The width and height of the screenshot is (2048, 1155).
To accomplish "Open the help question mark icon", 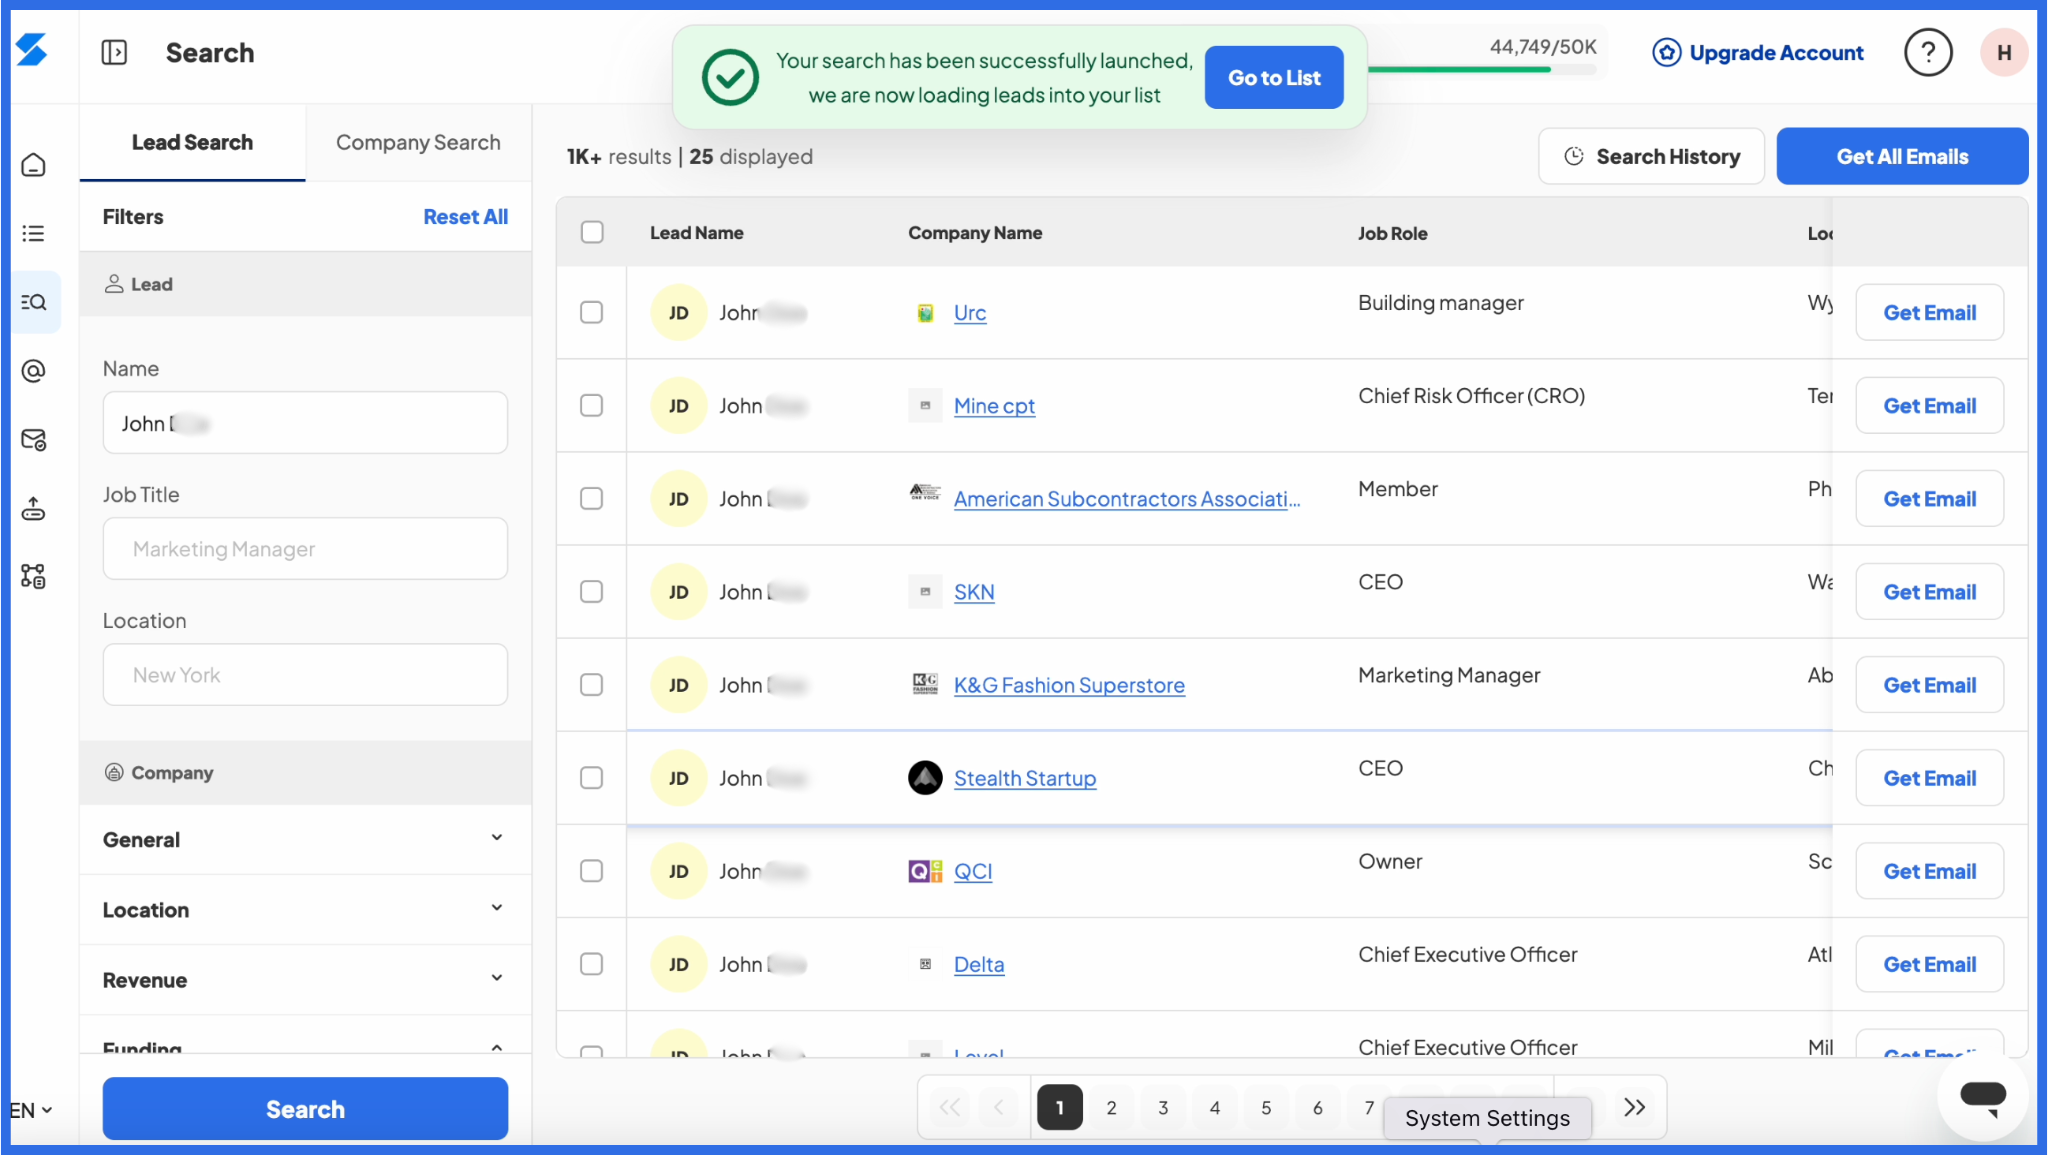I will [1928, 52].
